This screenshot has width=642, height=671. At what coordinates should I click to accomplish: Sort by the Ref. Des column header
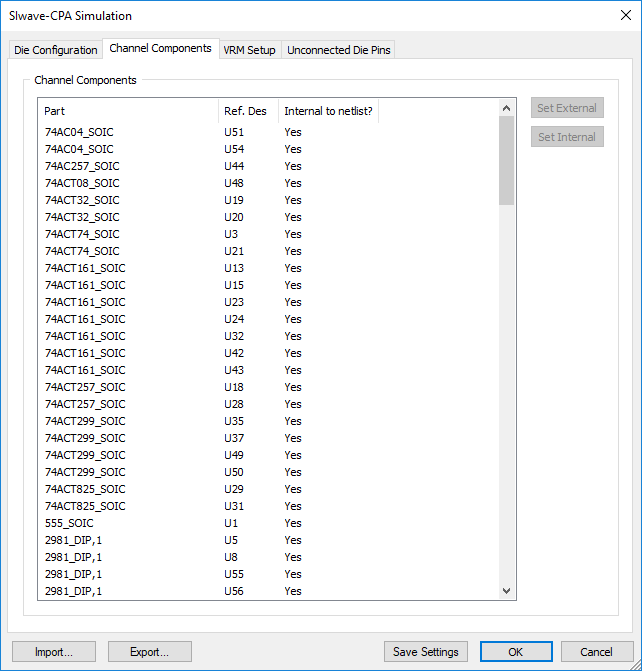pyautogui.click(x=248, y=111)
